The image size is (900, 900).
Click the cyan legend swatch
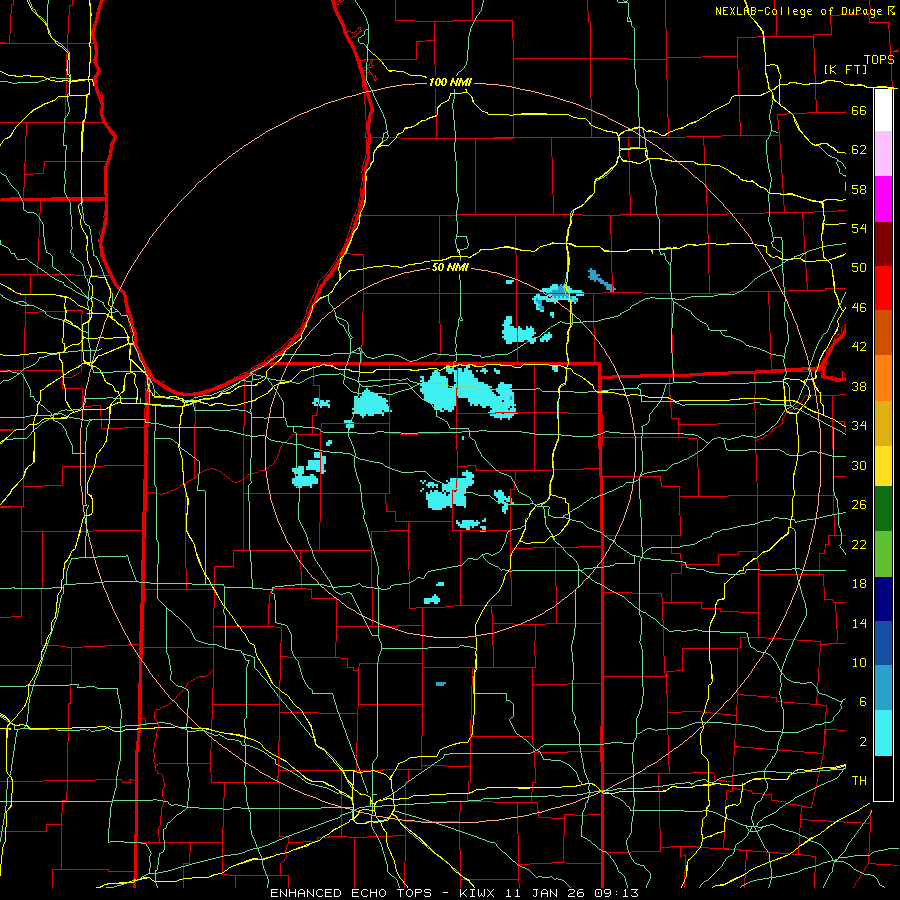click(883, 732)
